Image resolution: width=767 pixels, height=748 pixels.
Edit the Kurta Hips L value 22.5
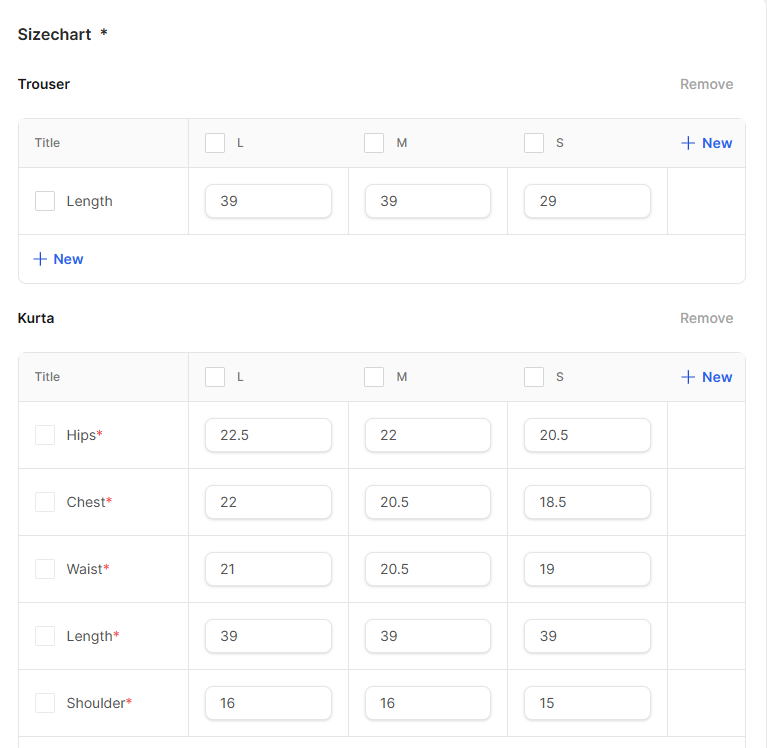268,435
